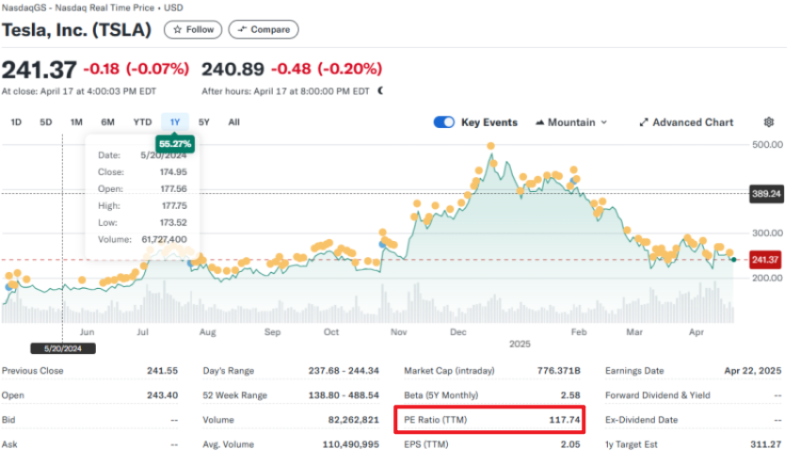Click the 1y Target Est value 311.27
Image resolution: width=800 pixels, height=465 pixels.
(x=766, y=444)
